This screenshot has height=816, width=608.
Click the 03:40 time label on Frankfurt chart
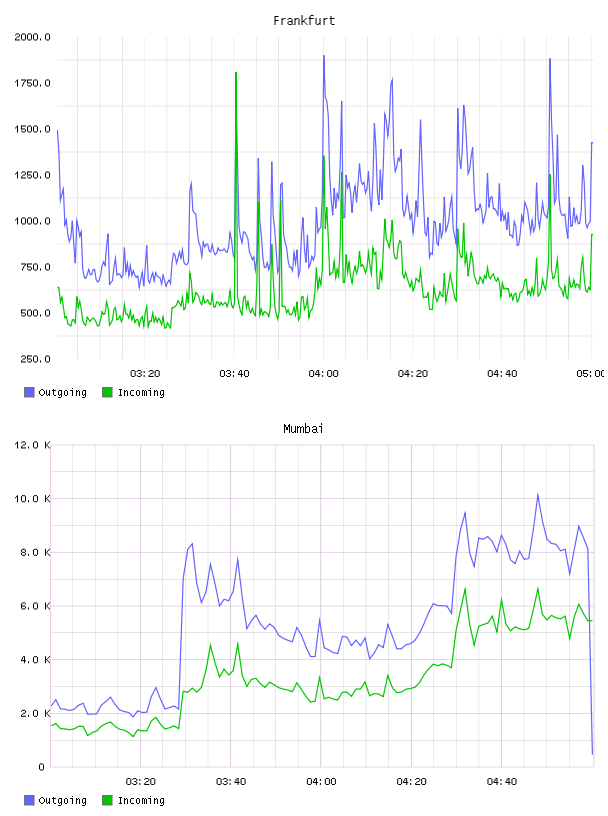tap(234, 374)
